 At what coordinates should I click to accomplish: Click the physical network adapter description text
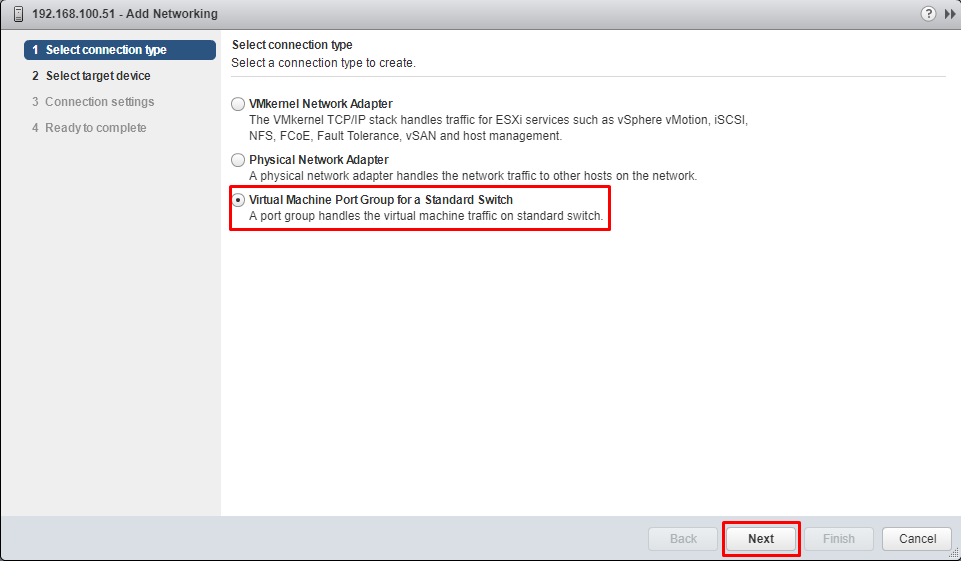[x=473, y=176]
